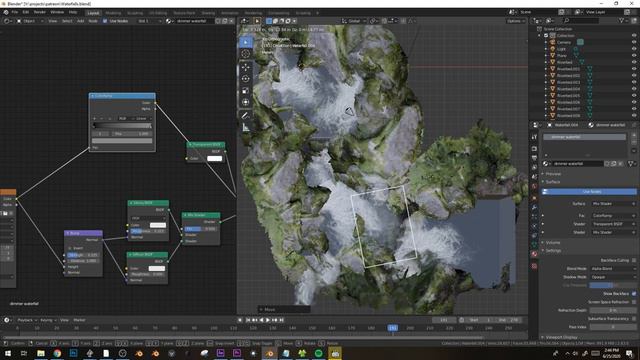The image size is (640, 360).
Task: Enable the Backface Culling checkbox
Action: point(633,260)
